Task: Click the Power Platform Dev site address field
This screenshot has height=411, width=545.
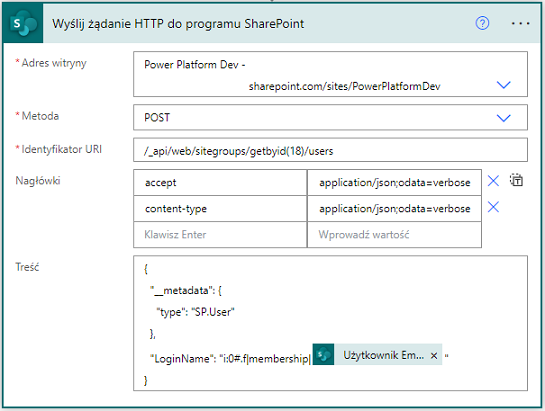Action: coord(330,74)
